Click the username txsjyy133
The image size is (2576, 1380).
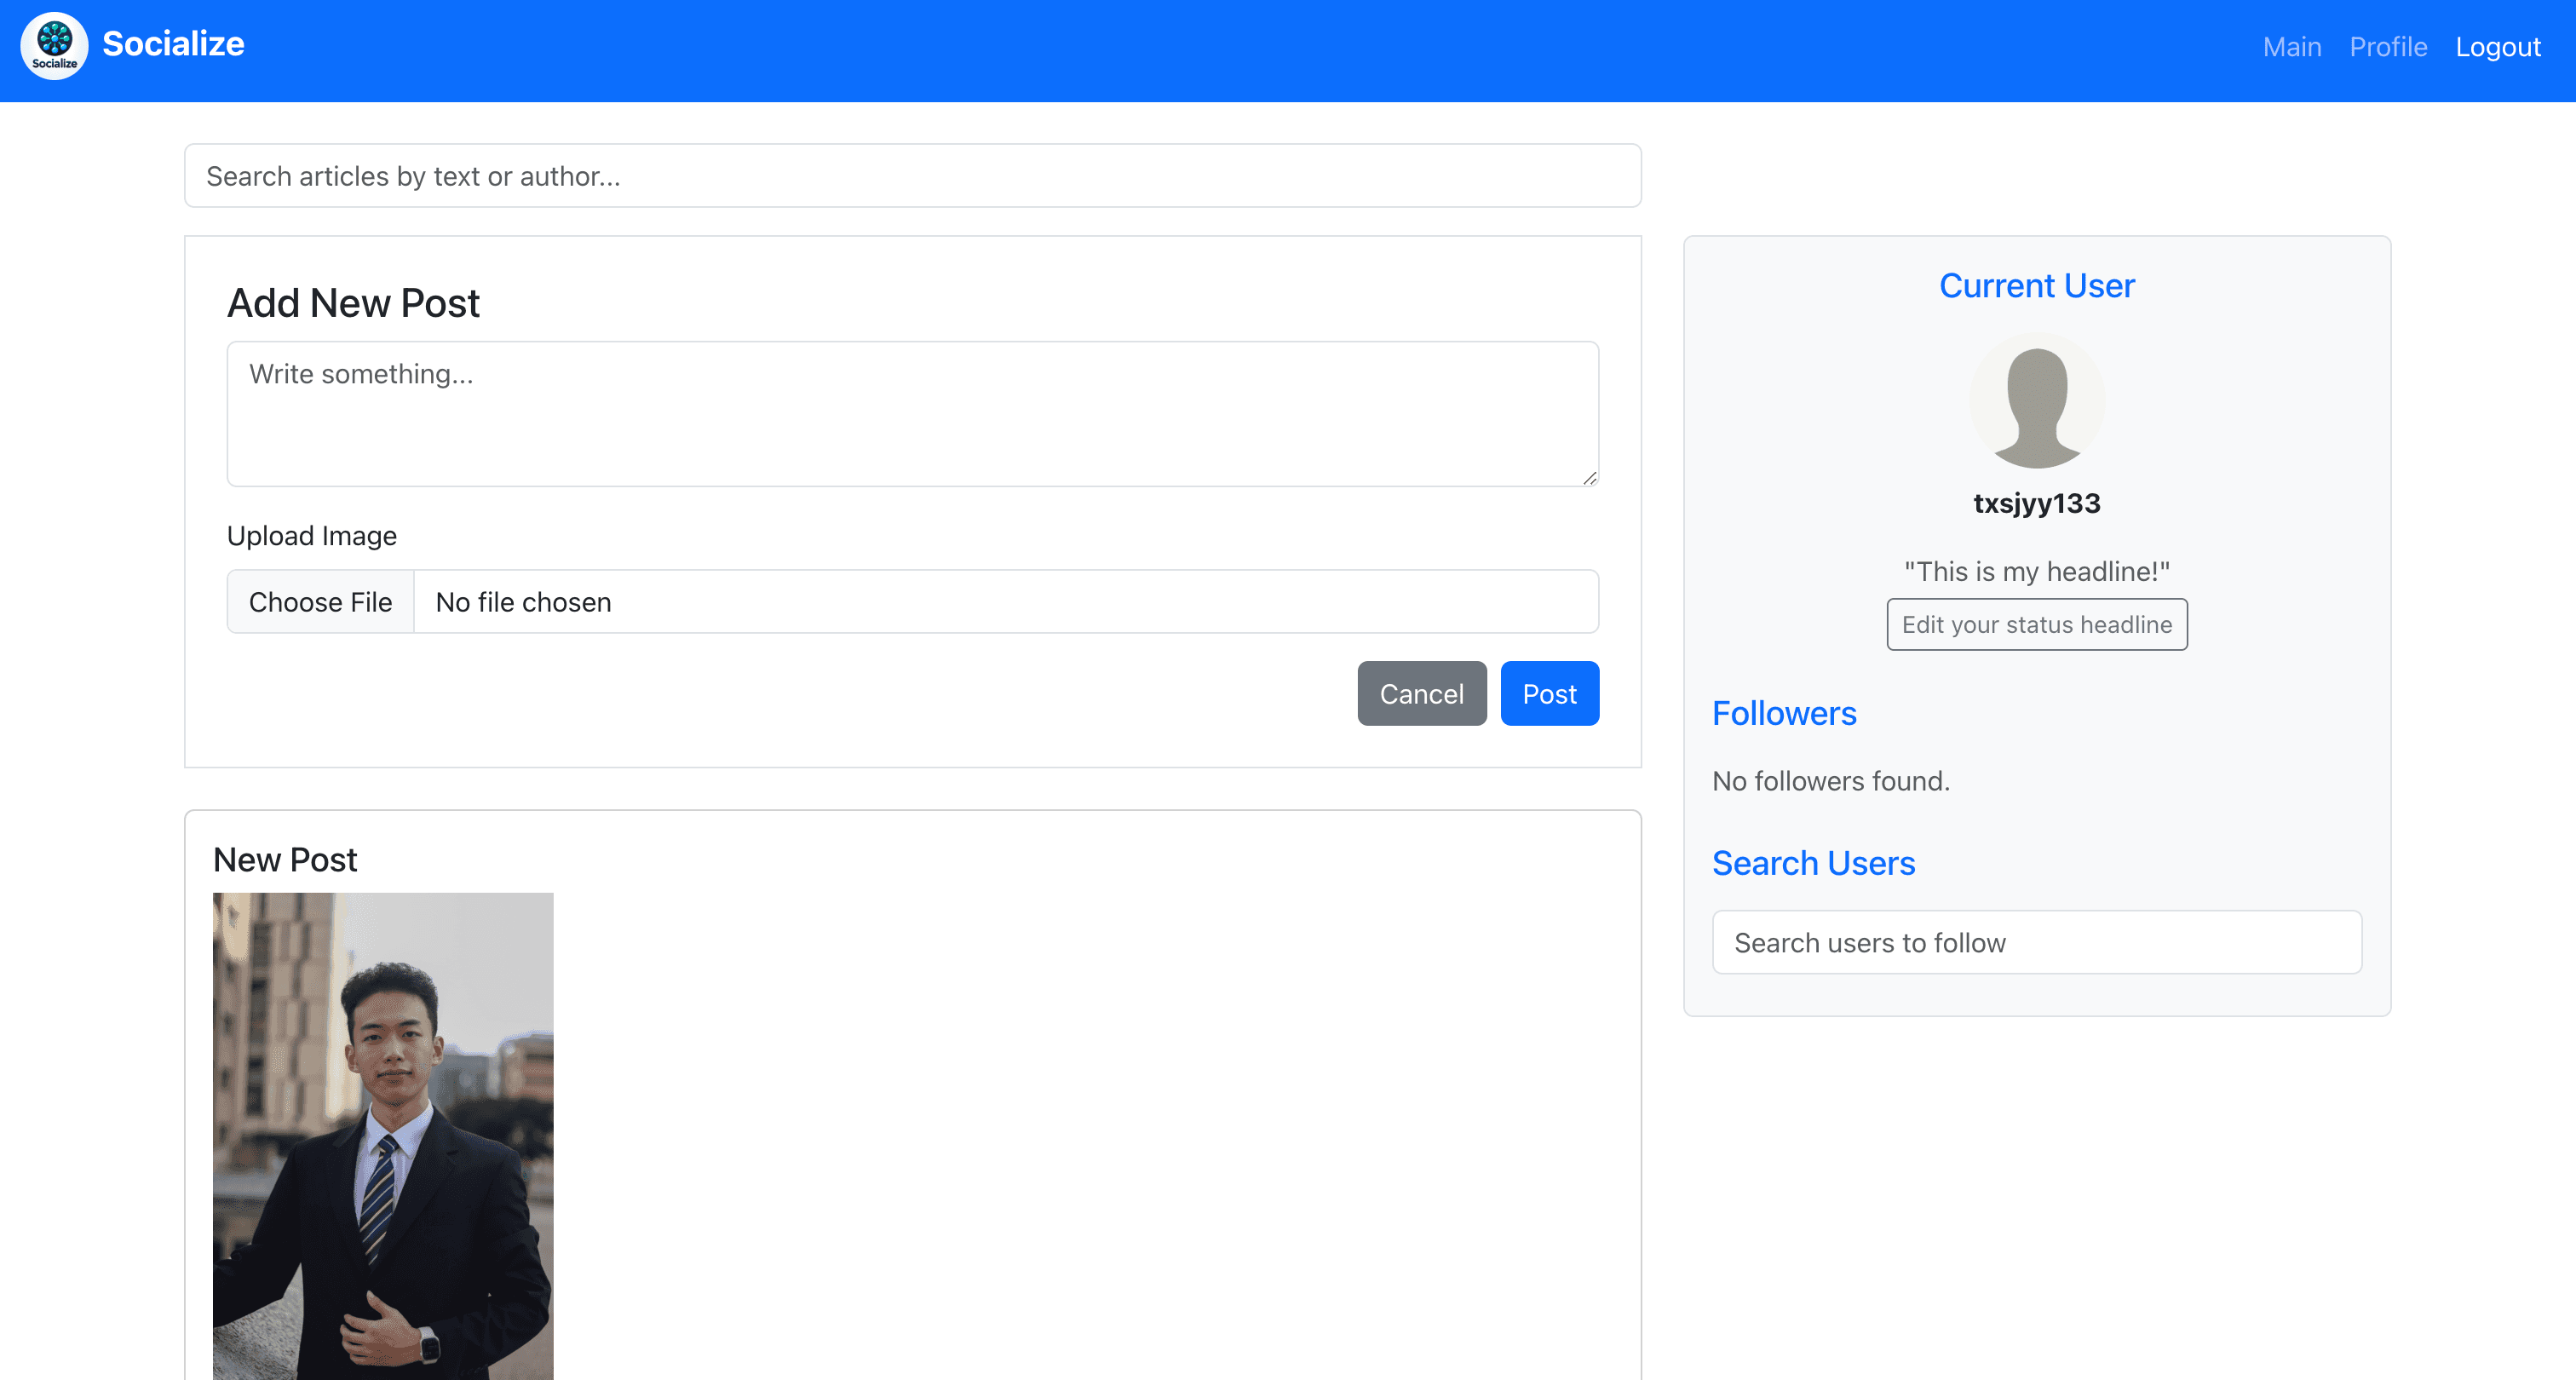click(x=2036, y=503)
